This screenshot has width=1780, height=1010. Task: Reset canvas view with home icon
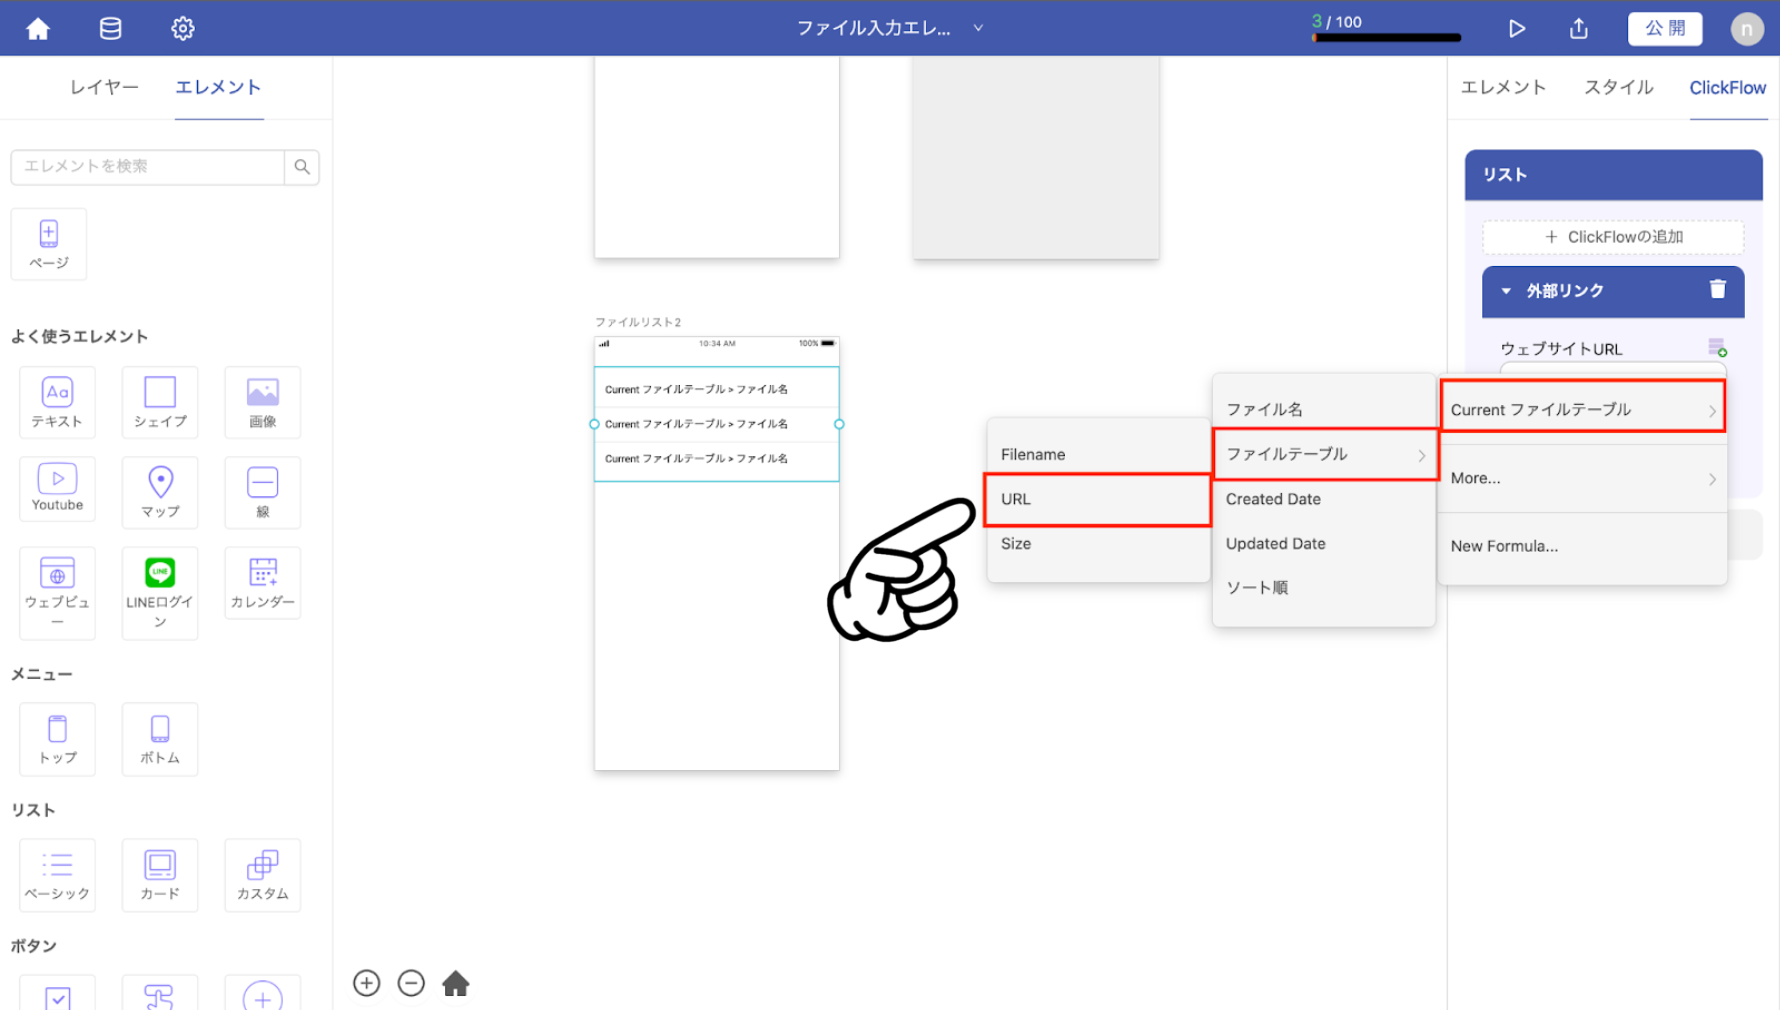click(x=456, y=983)
